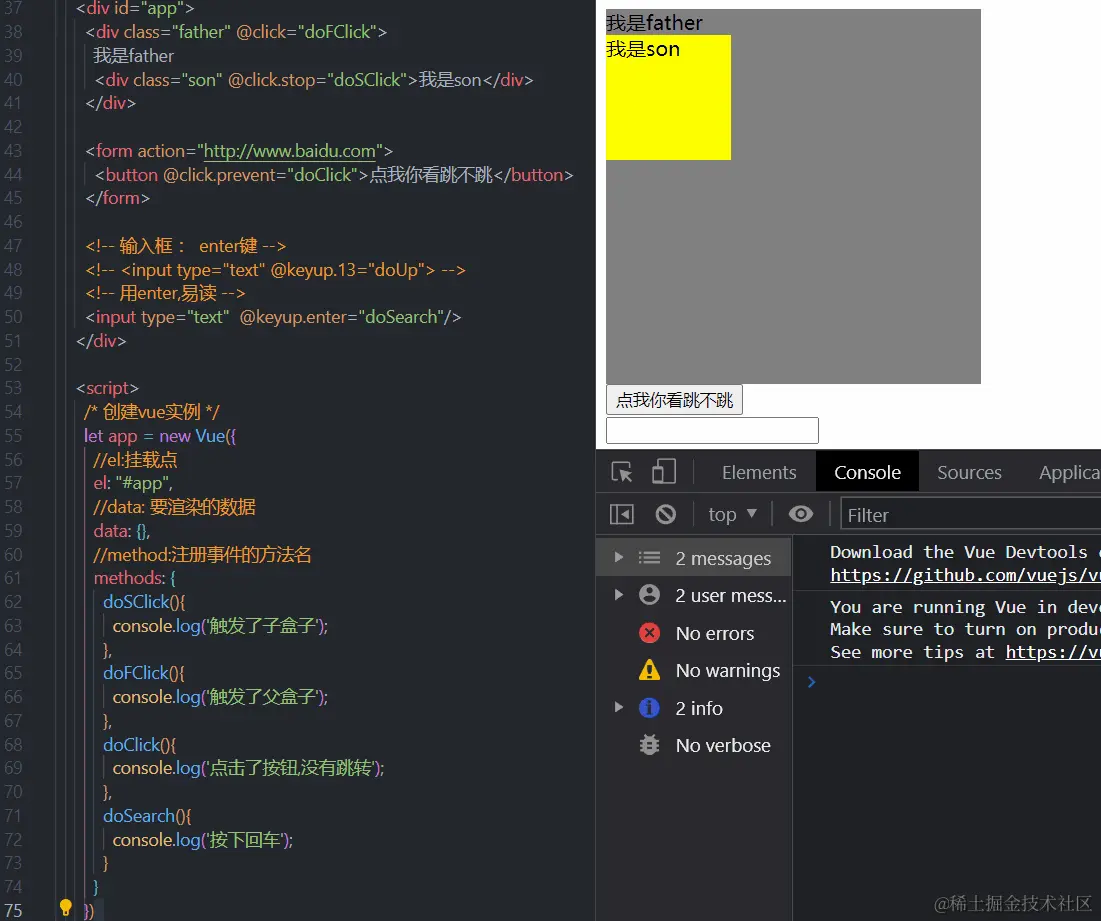The height and width of the screenshot is (921, 1101).
Task: Click the doSClick(){ method definition
Action: click(144, 602)
